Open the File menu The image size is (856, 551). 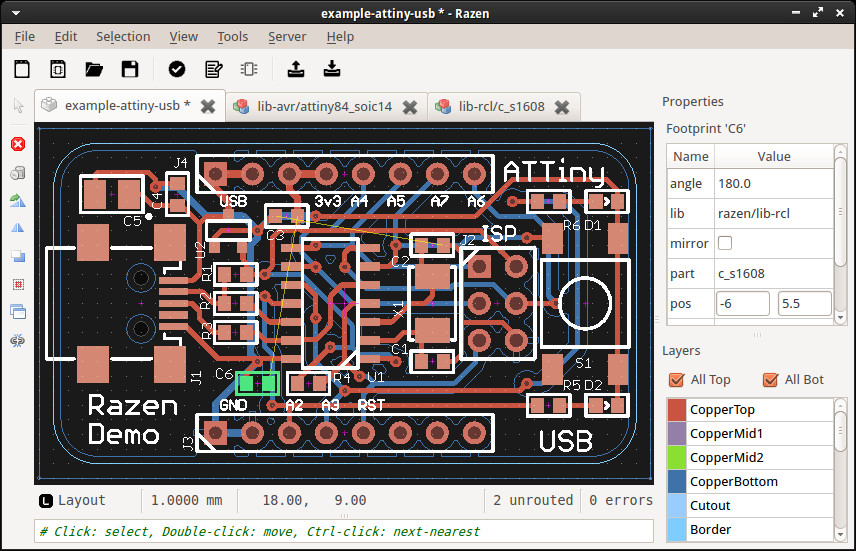click(25, 37)
